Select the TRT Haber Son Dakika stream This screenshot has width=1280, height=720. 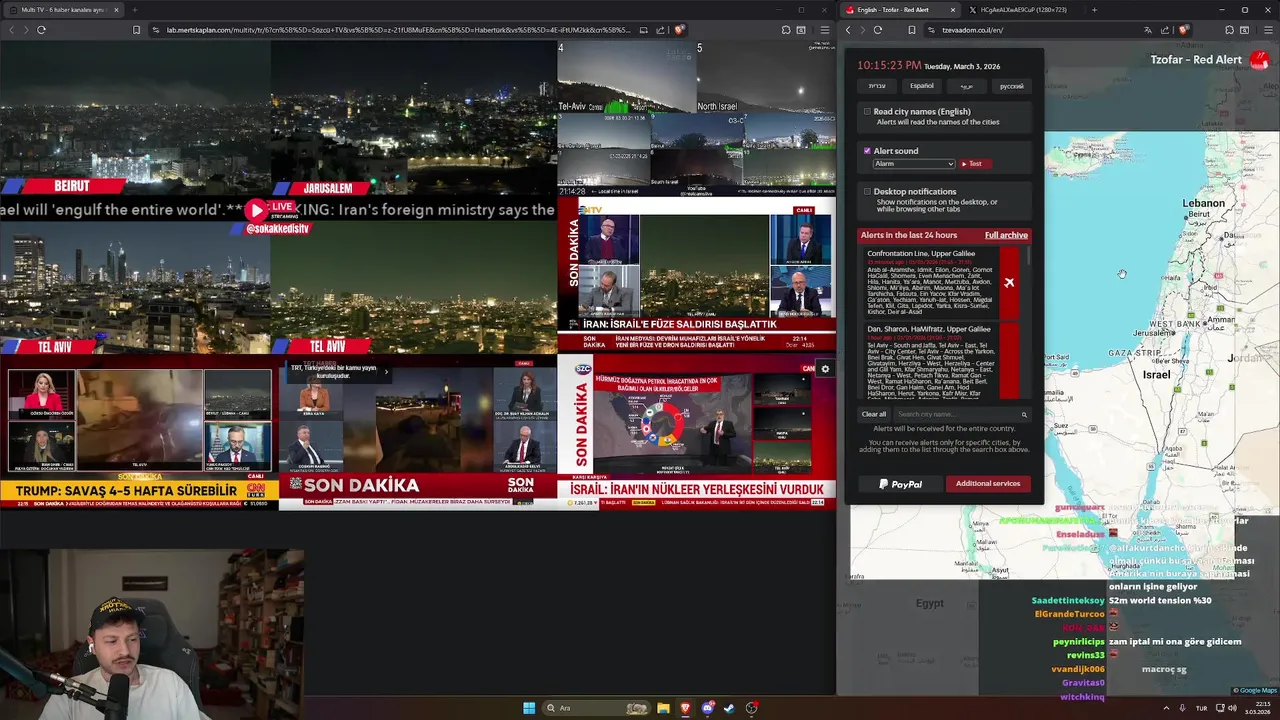point(417,433)
